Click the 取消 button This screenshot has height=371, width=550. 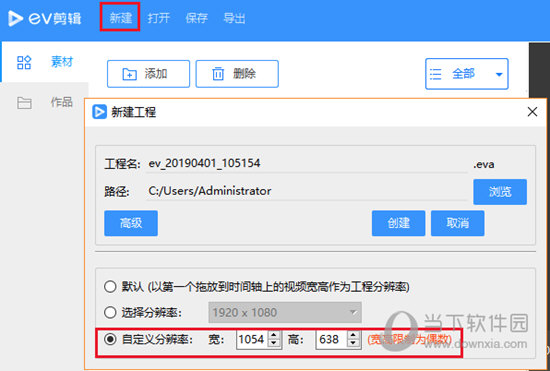point(457,223)
